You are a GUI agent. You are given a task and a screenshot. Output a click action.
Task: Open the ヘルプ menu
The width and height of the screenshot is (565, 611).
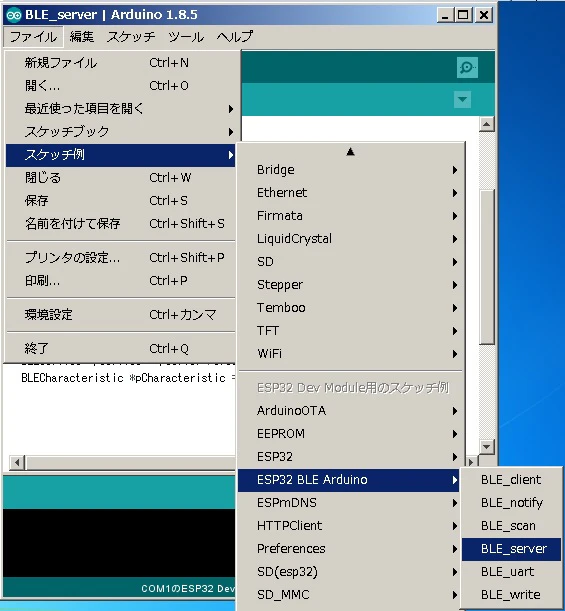(235, 37)
